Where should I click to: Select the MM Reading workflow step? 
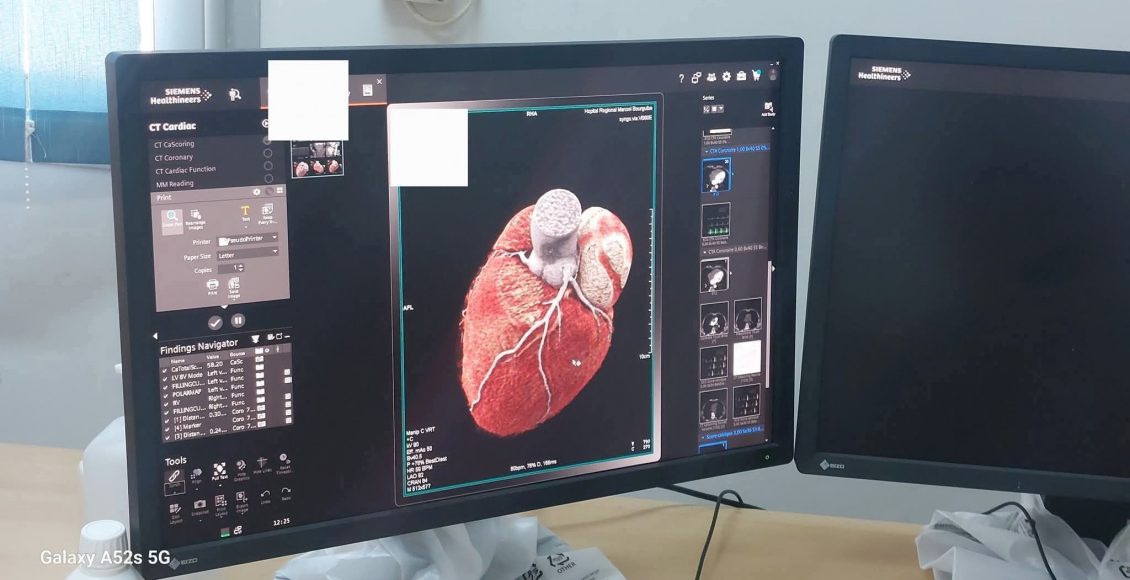point(174,183)
